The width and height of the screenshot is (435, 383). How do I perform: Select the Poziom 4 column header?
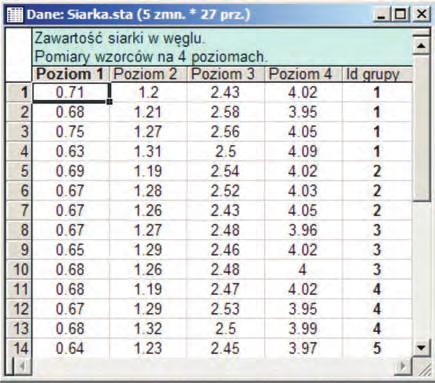click(x=303, y=74)
